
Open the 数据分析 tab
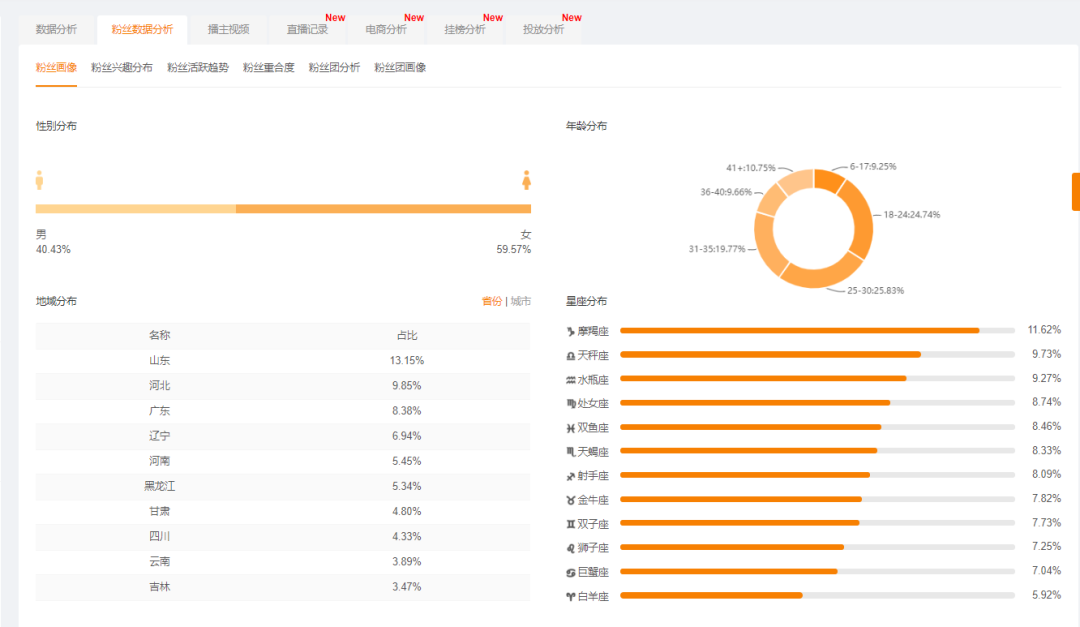click(56, 30)
